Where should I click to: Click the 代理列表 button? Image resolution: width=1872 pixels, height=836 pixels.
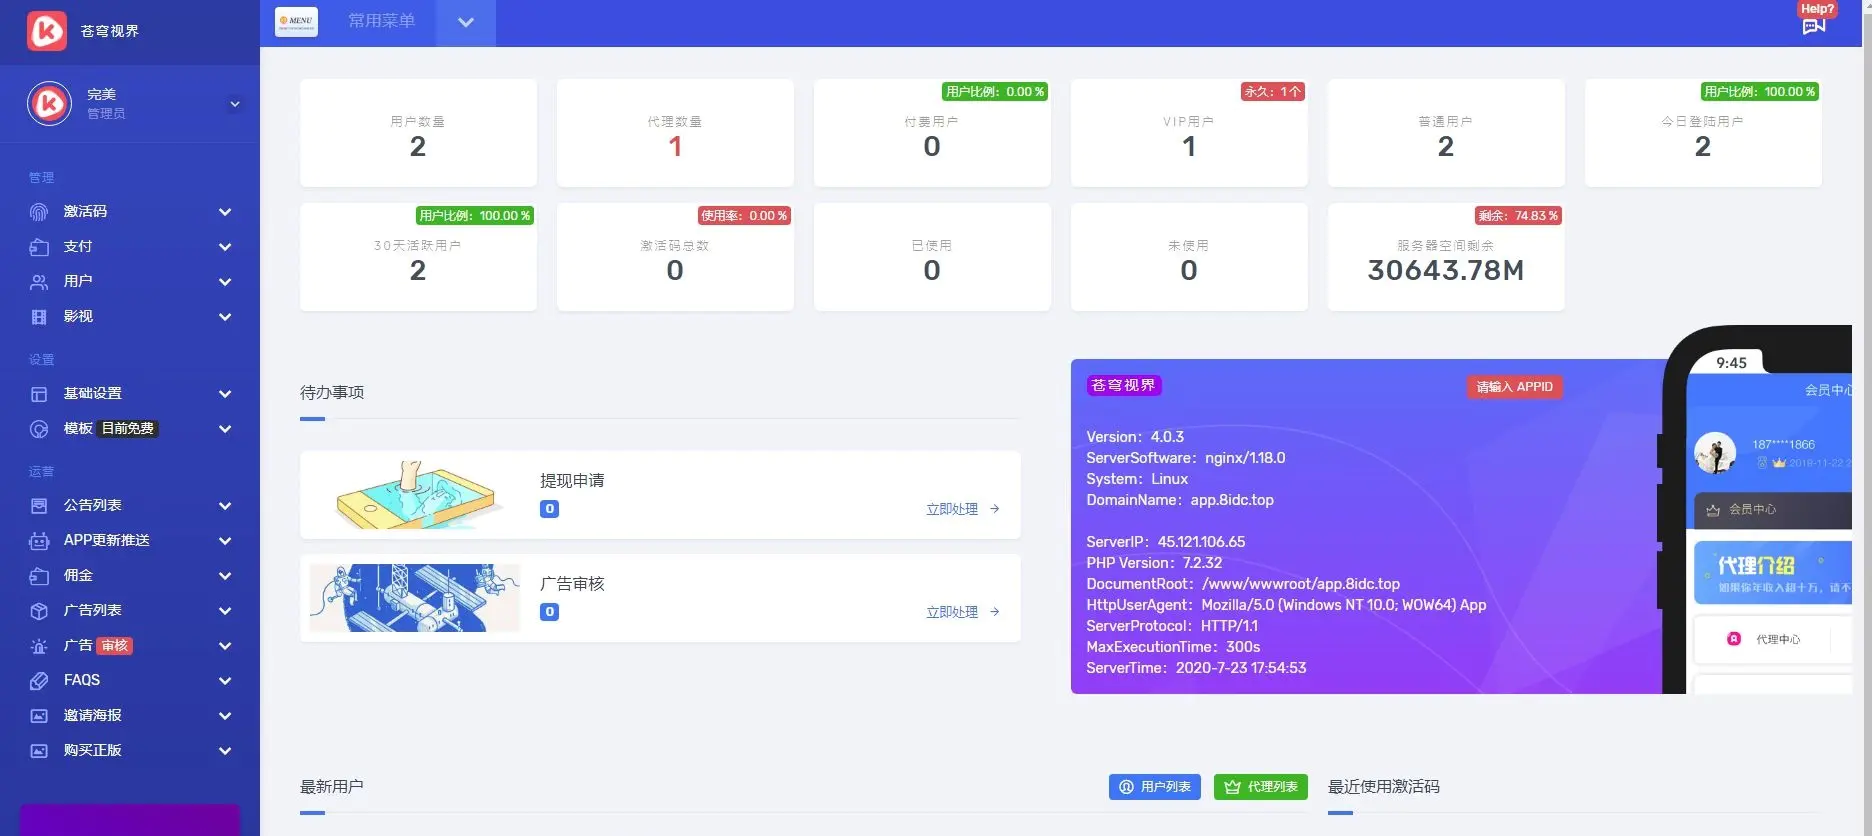(1261, 787)
